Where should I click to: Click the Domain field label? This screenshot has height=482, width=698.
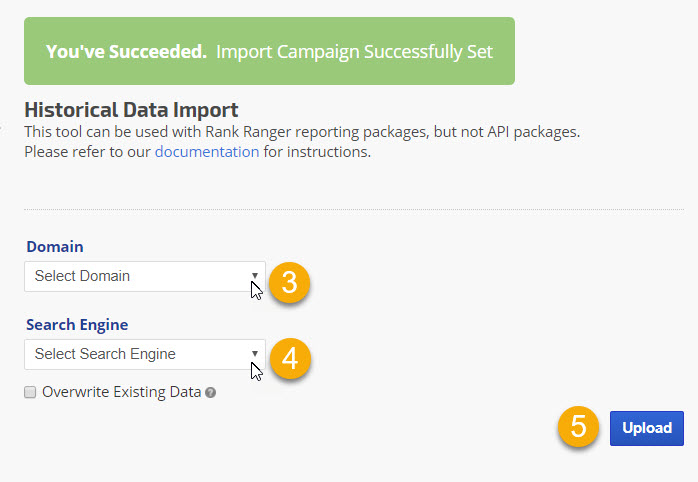(55, 246)
